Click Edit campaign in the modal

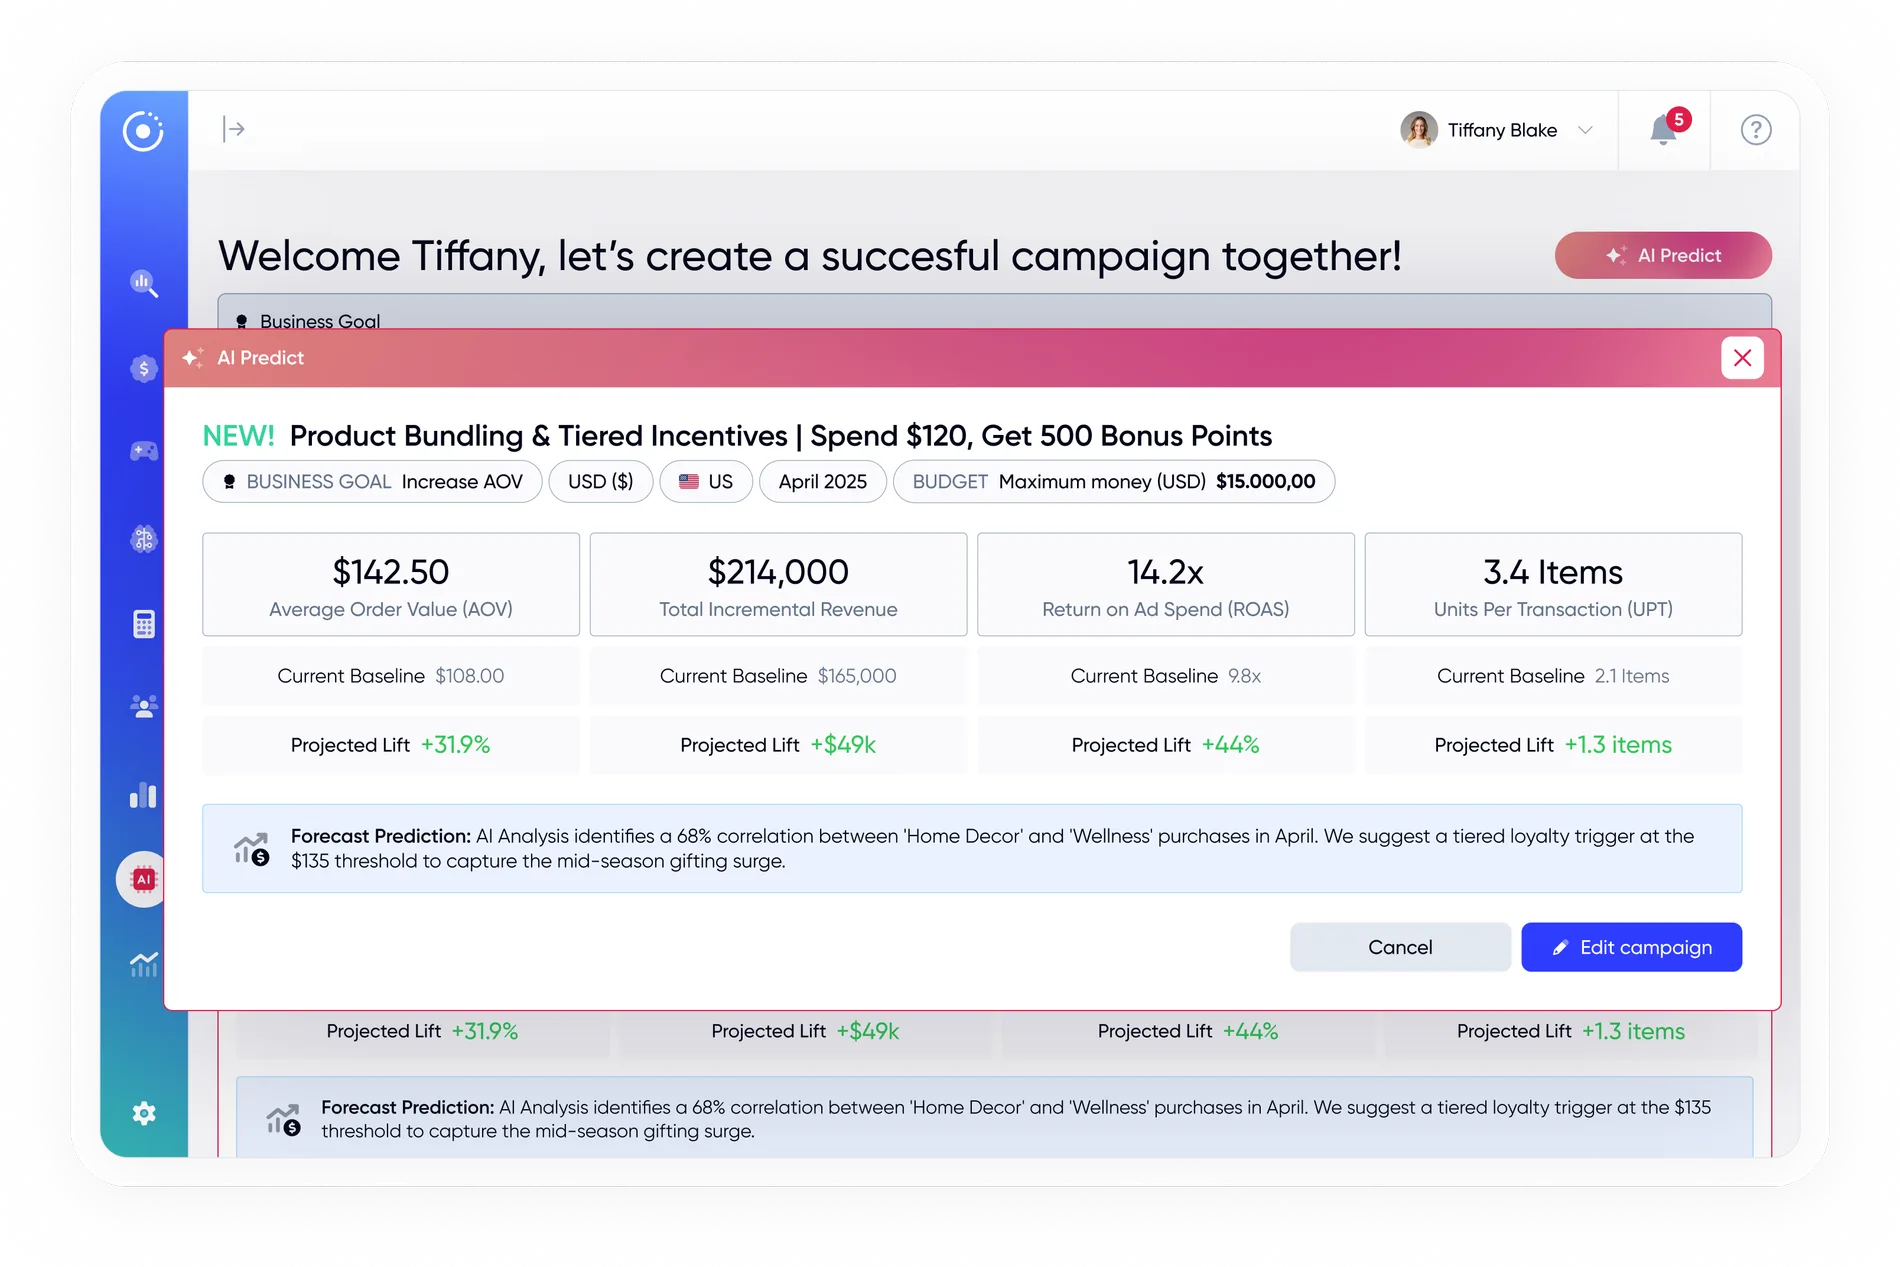[1631, 947]
